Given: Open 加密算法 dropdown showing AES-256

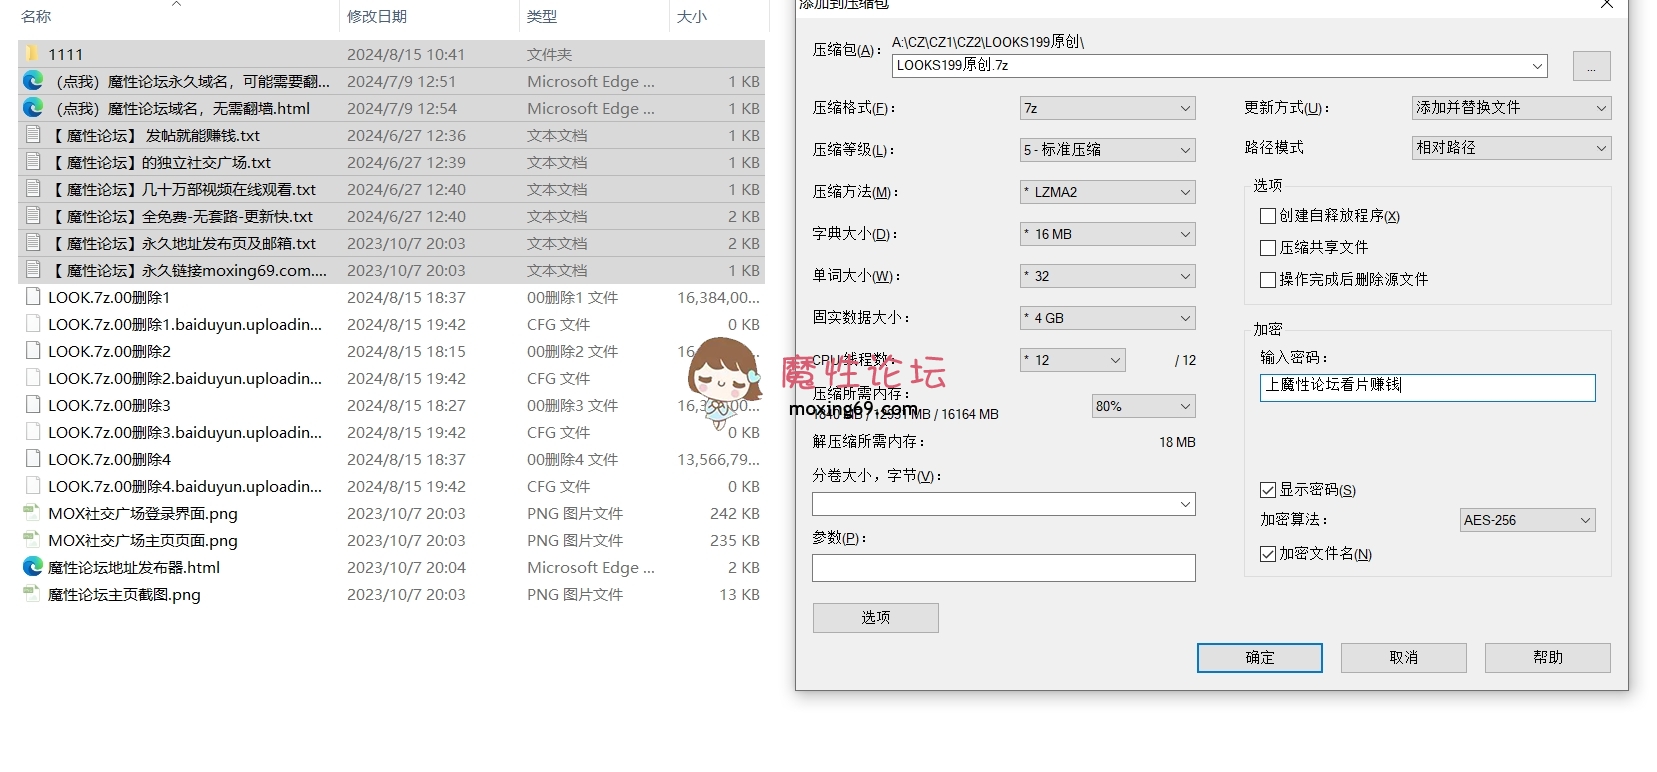Looking at the screenshot, I should click(x=1528, y=520).
